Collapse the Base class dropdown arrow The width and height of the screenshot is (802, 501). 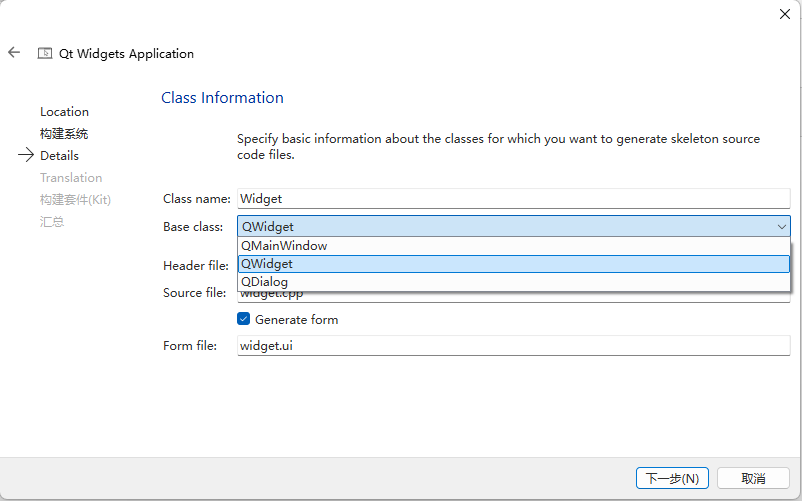781,226
